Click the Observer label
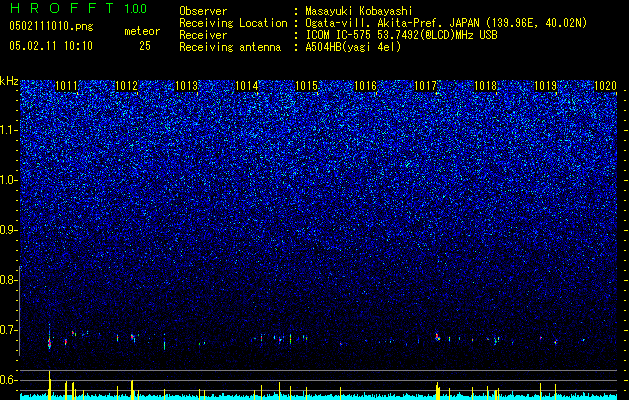 pyautogui.click(x=203, y=11)
